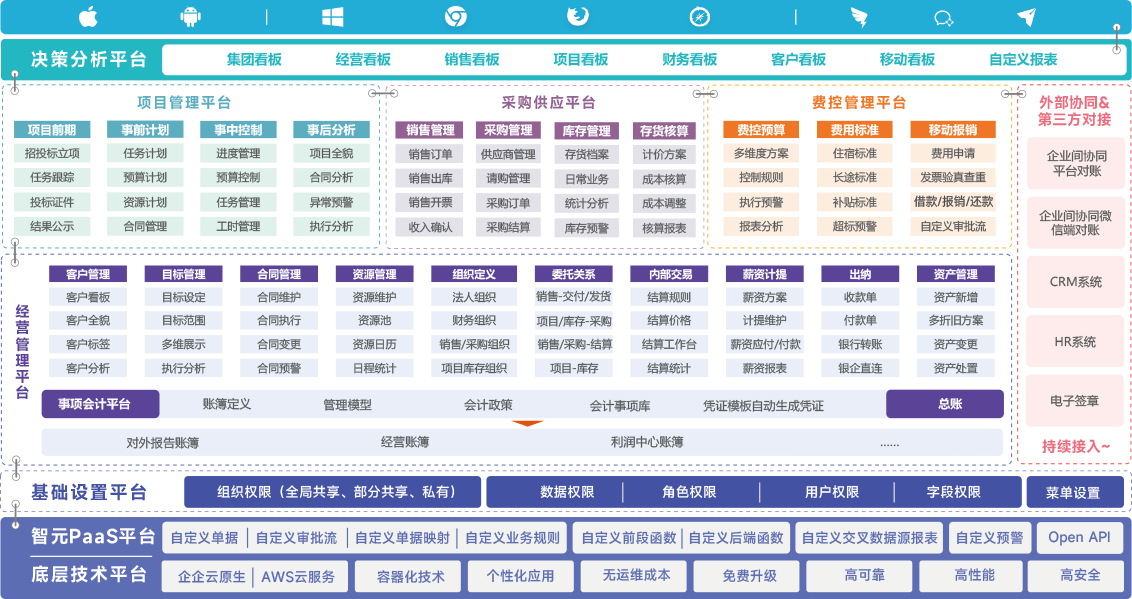
Task: Click the Android robot icon
Action: tap(189, 16)
